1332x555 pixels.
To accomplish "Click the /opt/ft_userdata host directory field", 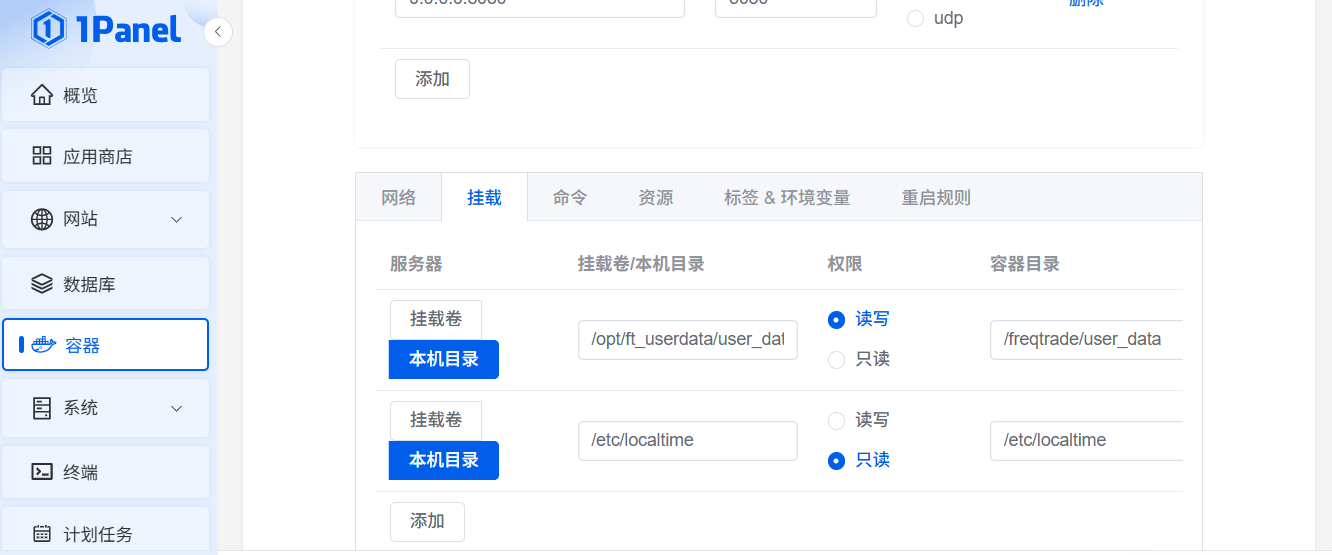I will coord(687,340).
